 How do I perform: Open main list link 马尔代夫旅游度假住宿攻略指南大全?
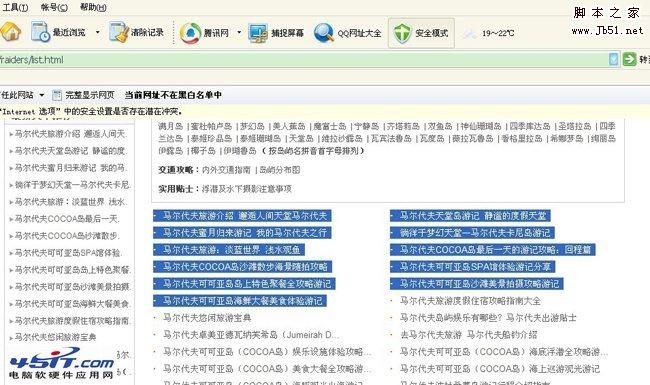(x=470, y=301)
